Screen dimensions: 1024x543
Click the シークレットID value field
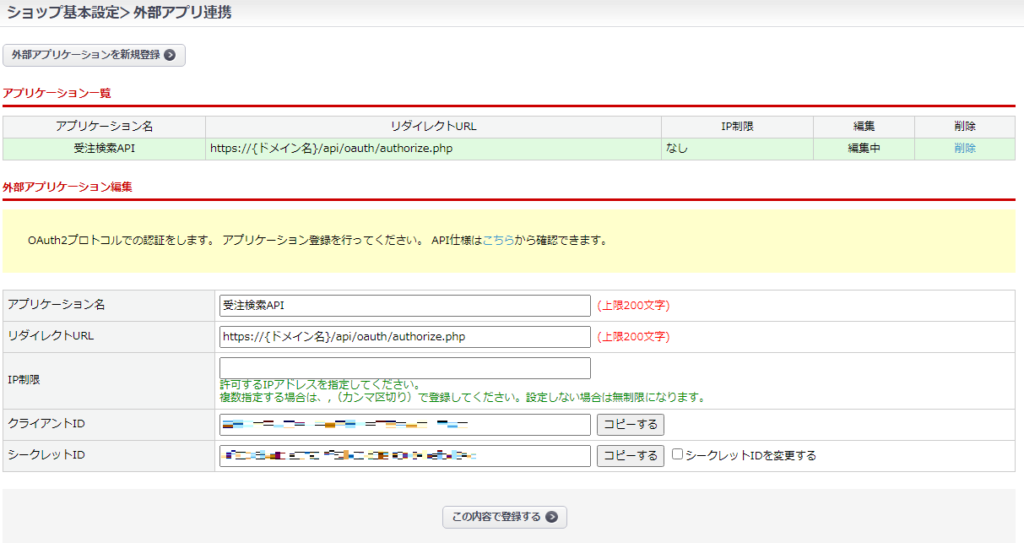pyautogui.click(x=404, y=456)
